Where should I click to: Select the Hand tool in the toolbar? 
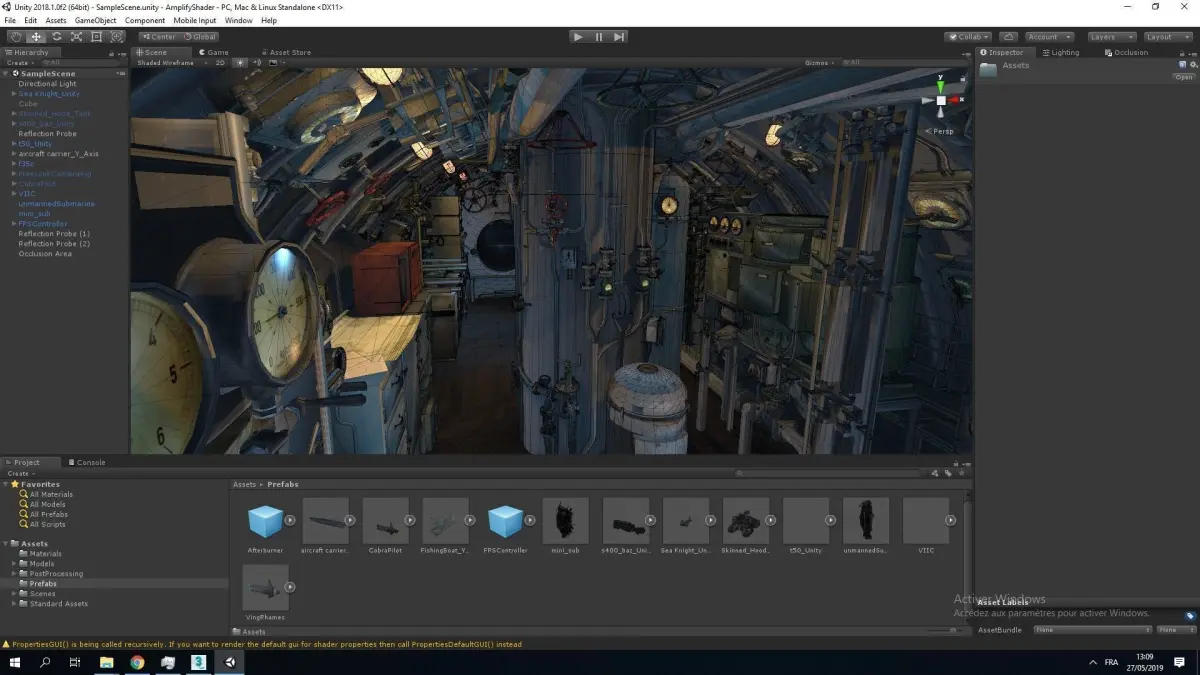[x=15, y=37]
